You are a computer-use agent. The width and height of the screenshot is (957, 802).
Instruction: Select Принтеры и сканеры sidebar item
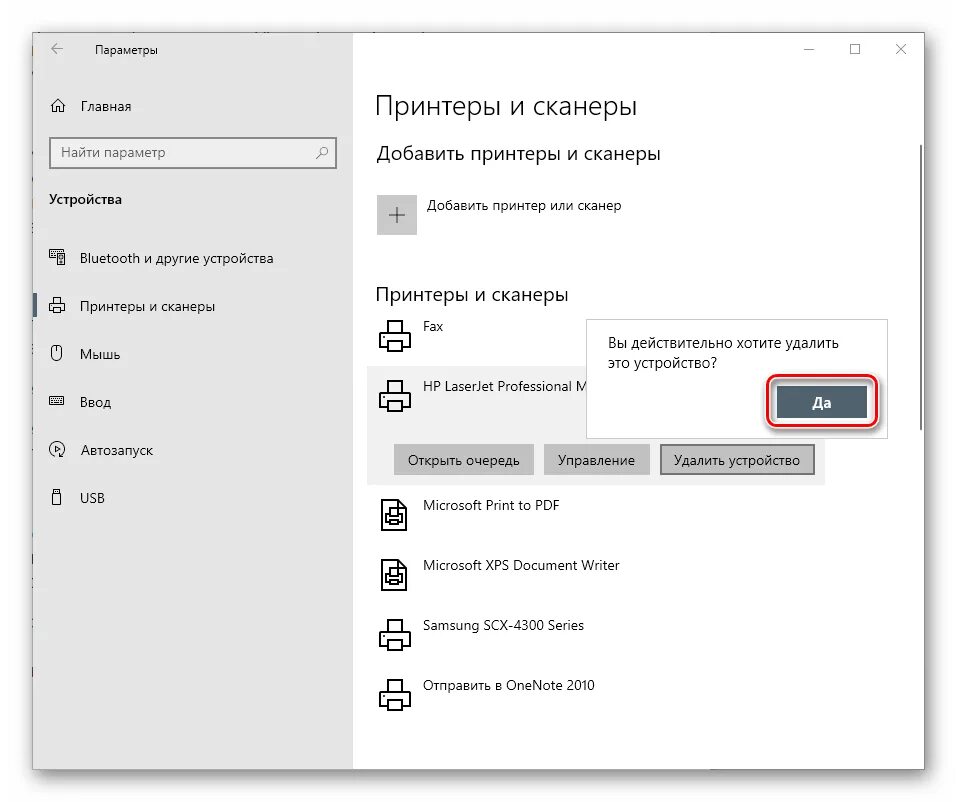[147, 306]
